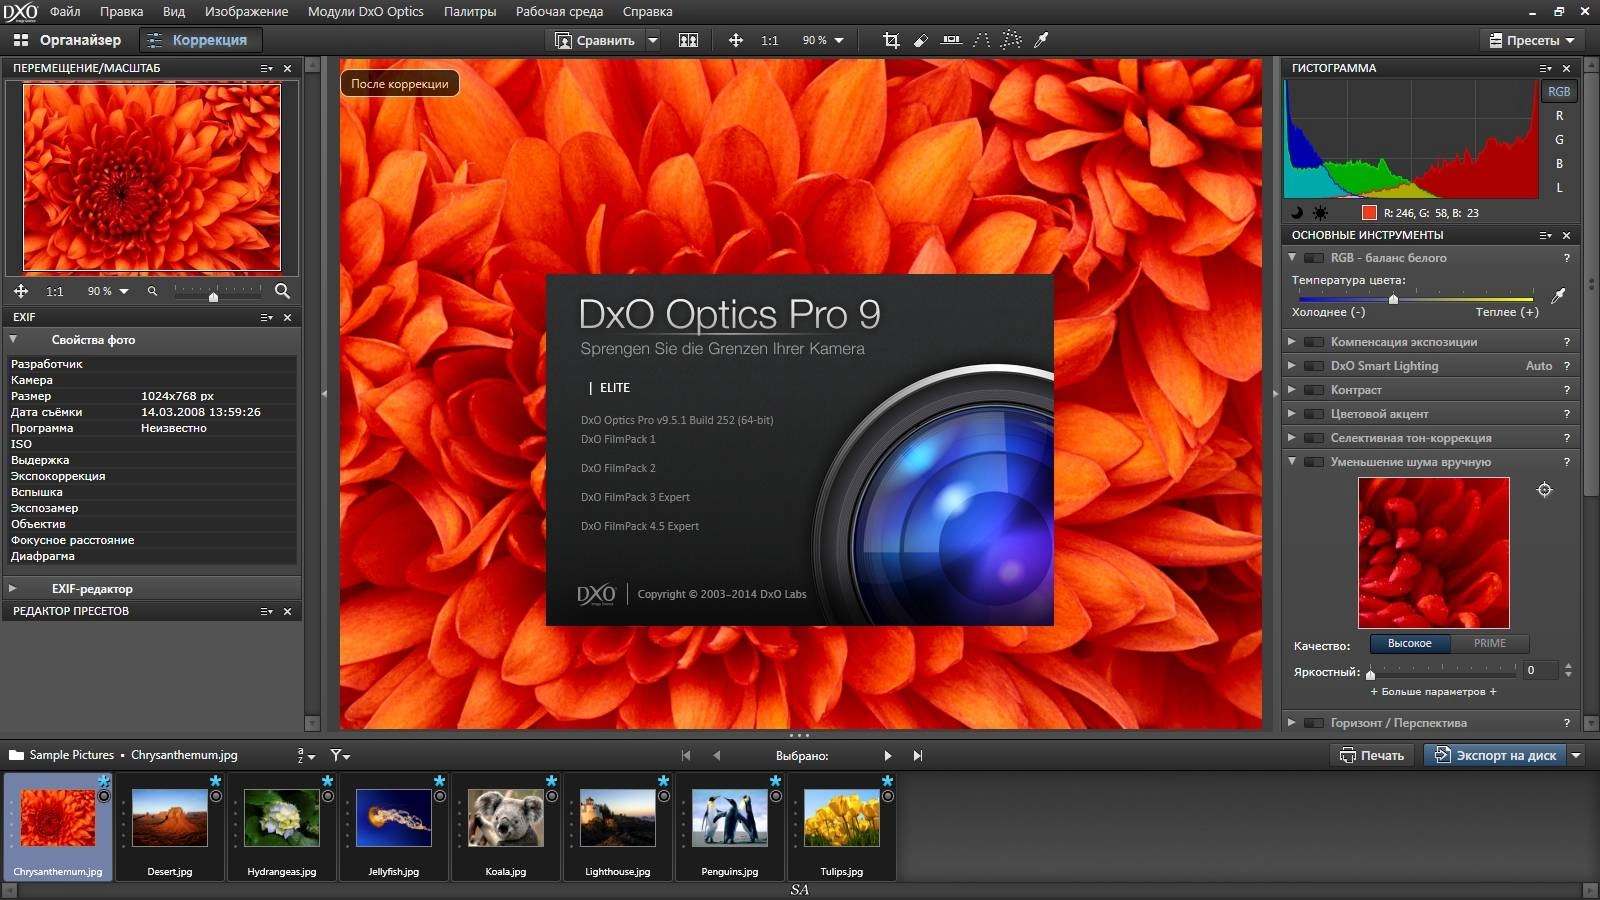Image resolution: width=1600 pixels, height=900 pixels.
Task: Select the pan/move tool in the toolbar
Action: pyautogui.click(x=735, y=40)
